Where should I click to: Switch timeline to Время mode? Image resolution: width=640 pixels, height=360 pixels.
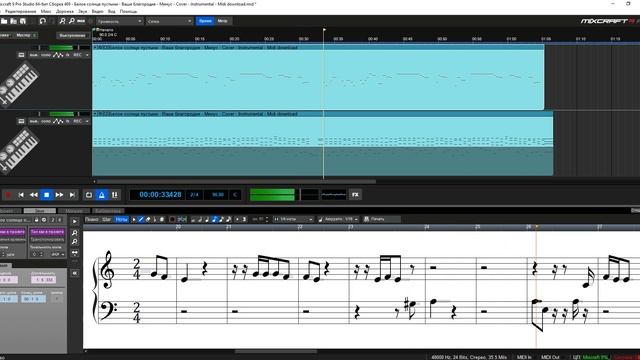[205, 21]
